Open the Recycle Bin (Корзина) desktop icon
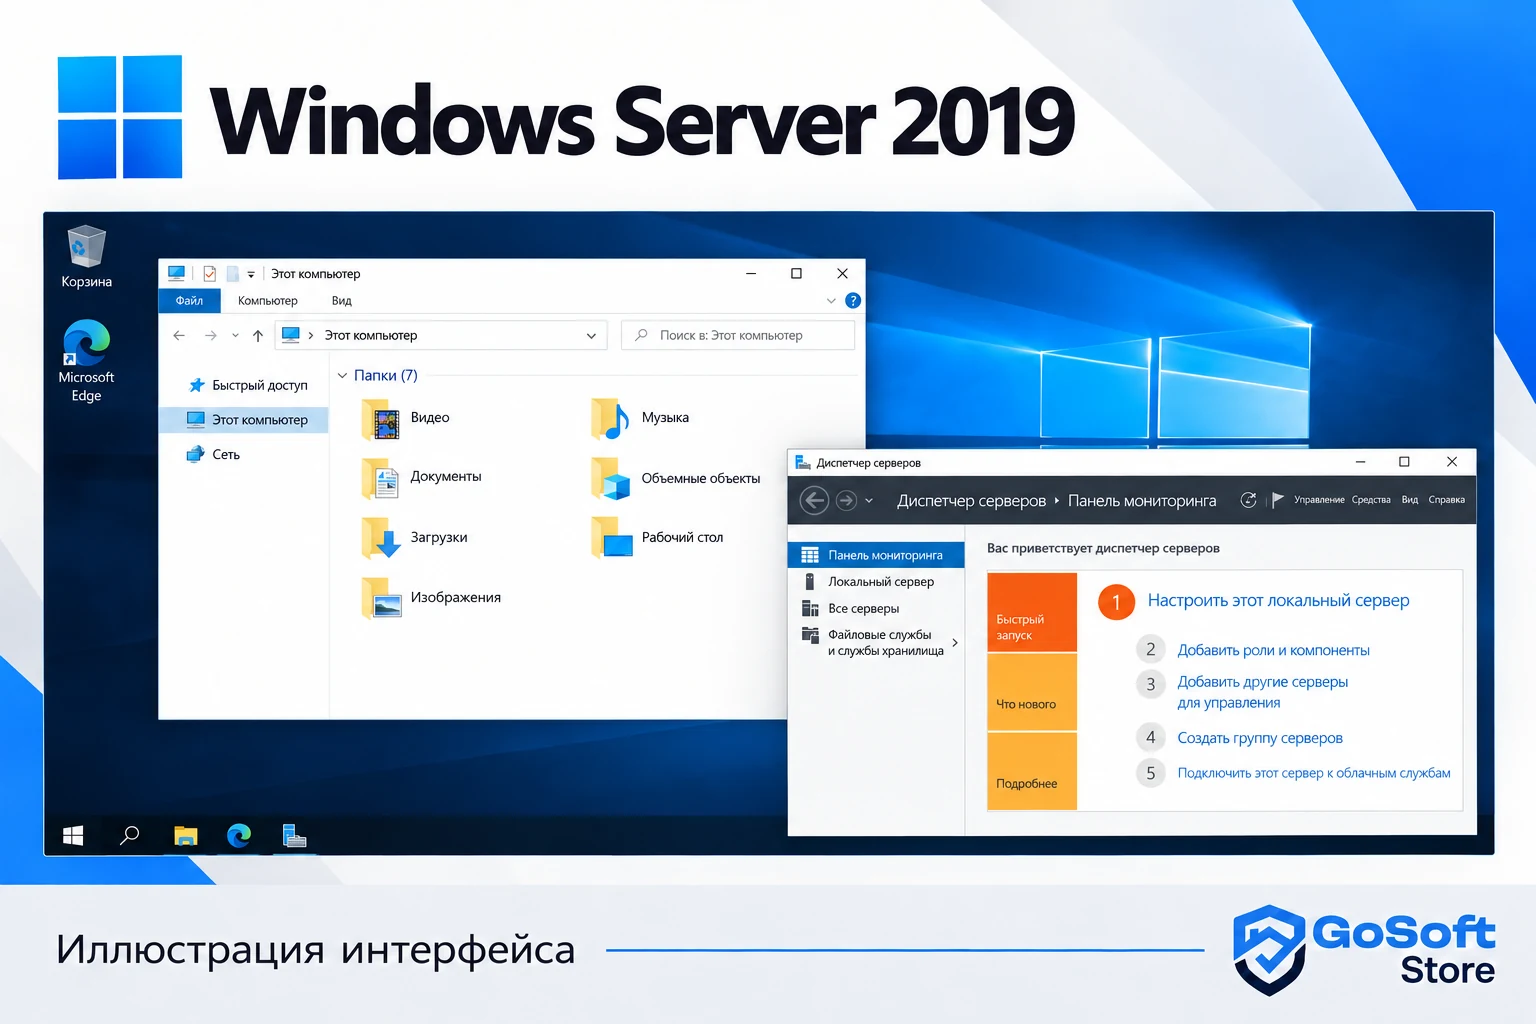This screenshot has height=1024, width=1536. pyautogui.click(x=86, y=257)
